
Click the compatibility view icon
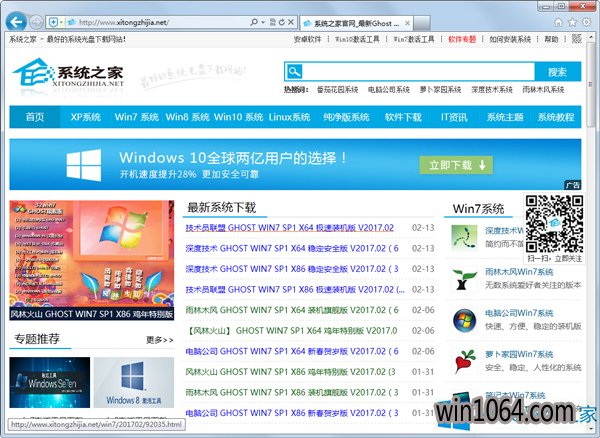[x=272, y=22]
